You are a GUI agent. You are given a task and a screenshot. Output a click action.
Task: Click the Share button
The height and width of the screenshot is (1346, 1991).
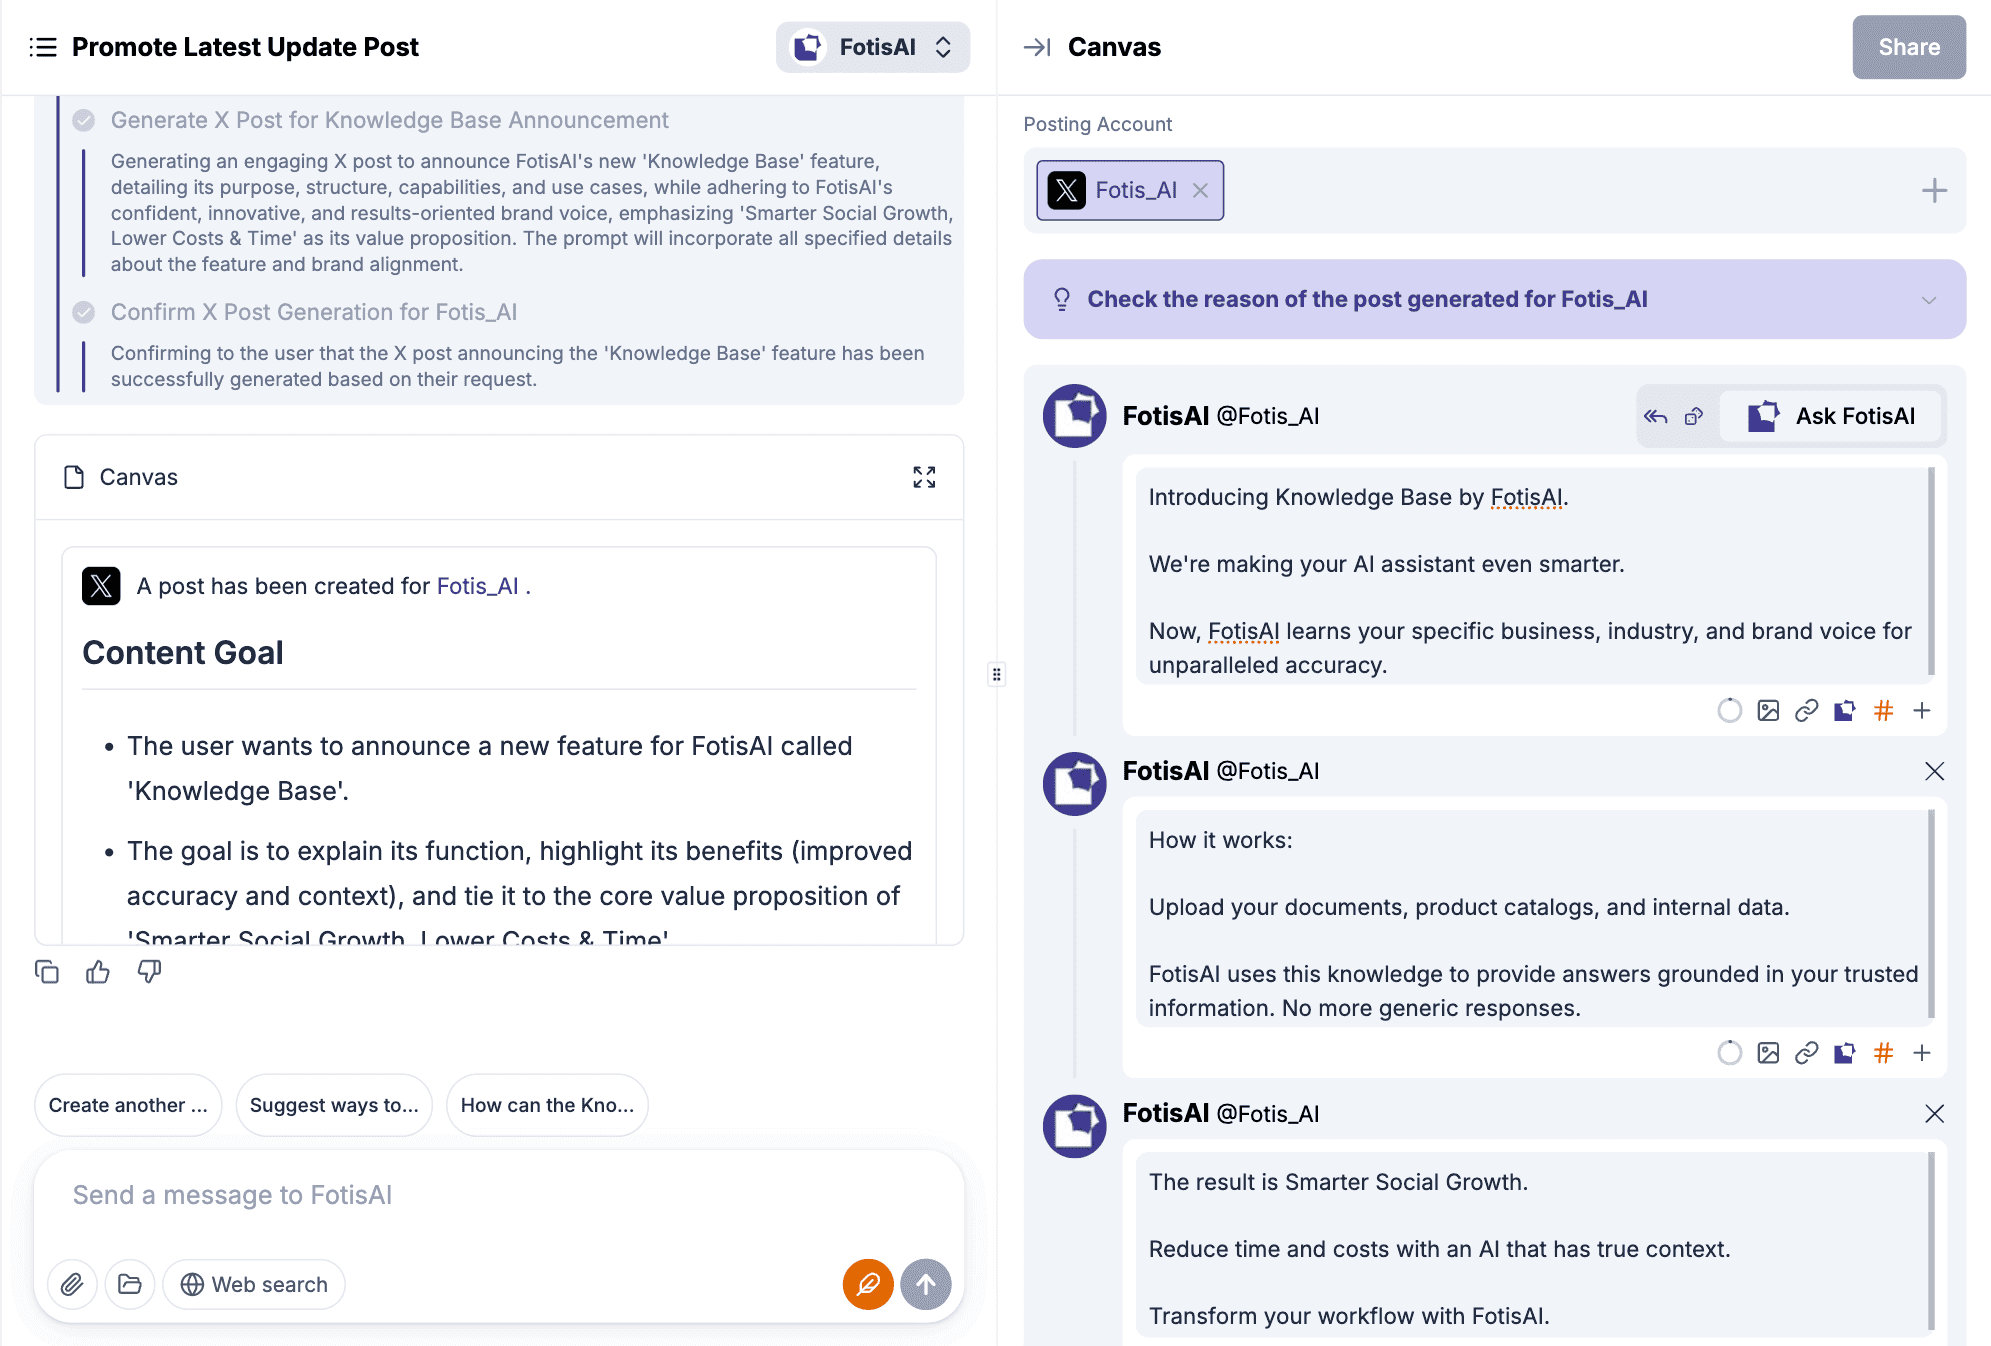click(1909, 47)
